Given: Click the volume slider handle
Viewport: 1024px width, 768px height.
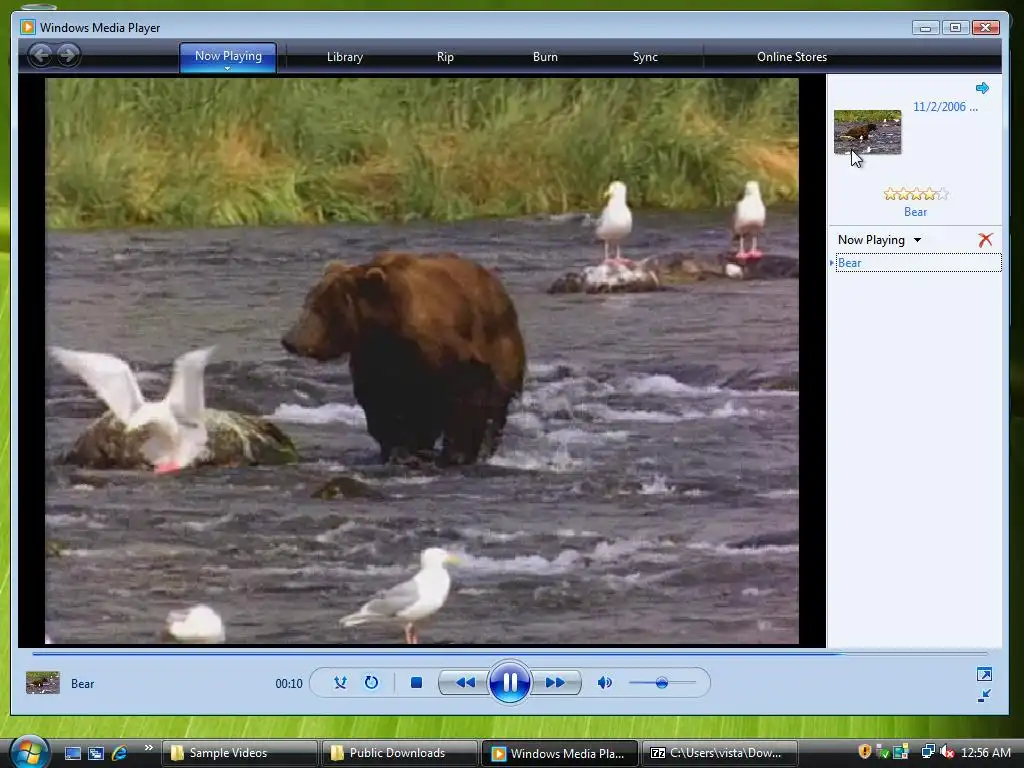Looking at the screenshot, I should (x=662, y=683).
